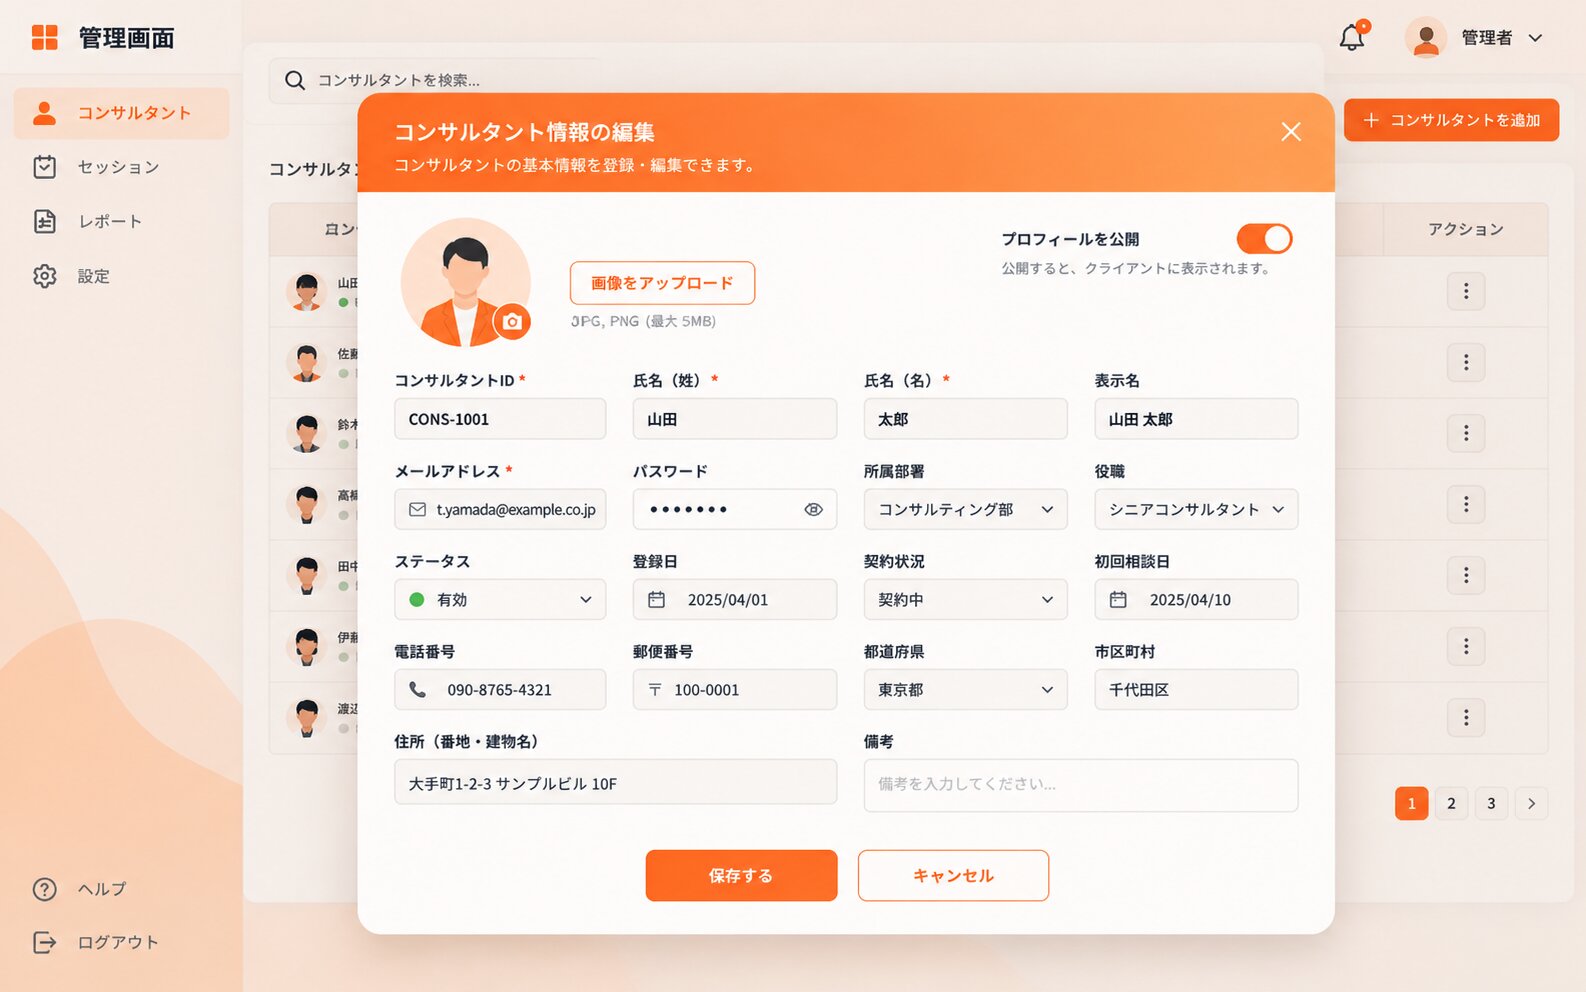Click the phone icon in 電話番号 field
1586x992 pixels.
pyautogui.click(x=417, y=690)
